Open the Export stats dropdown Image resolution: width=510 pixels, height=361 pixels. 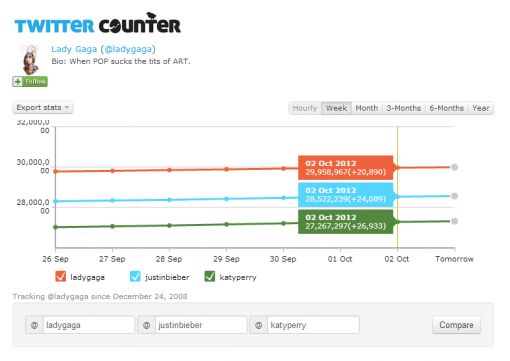[x=43, y=108]
